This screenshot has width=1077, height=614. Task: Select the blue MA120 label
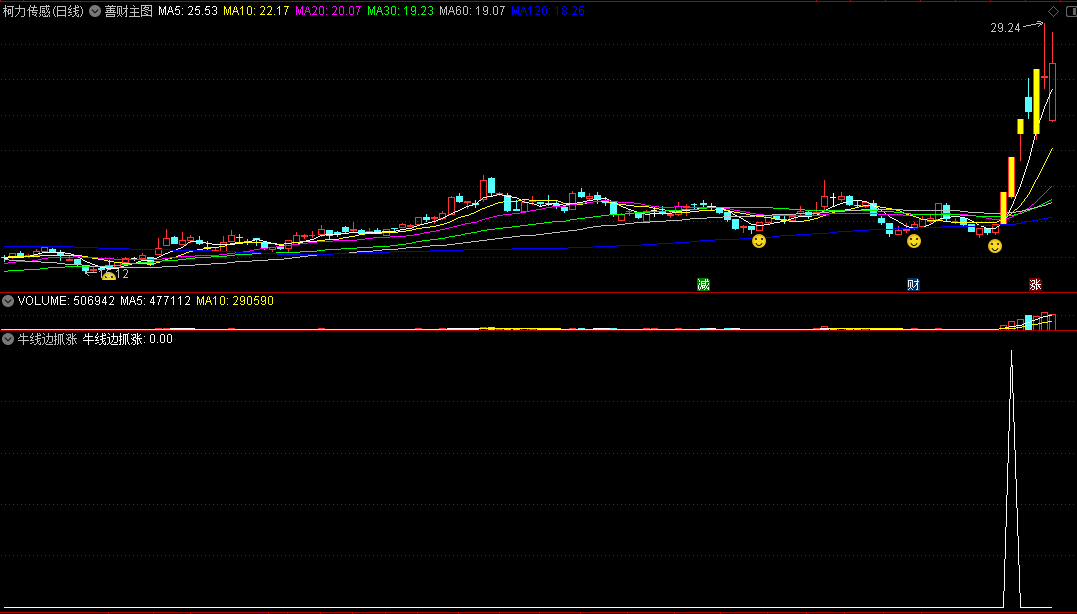pos(548,11)
